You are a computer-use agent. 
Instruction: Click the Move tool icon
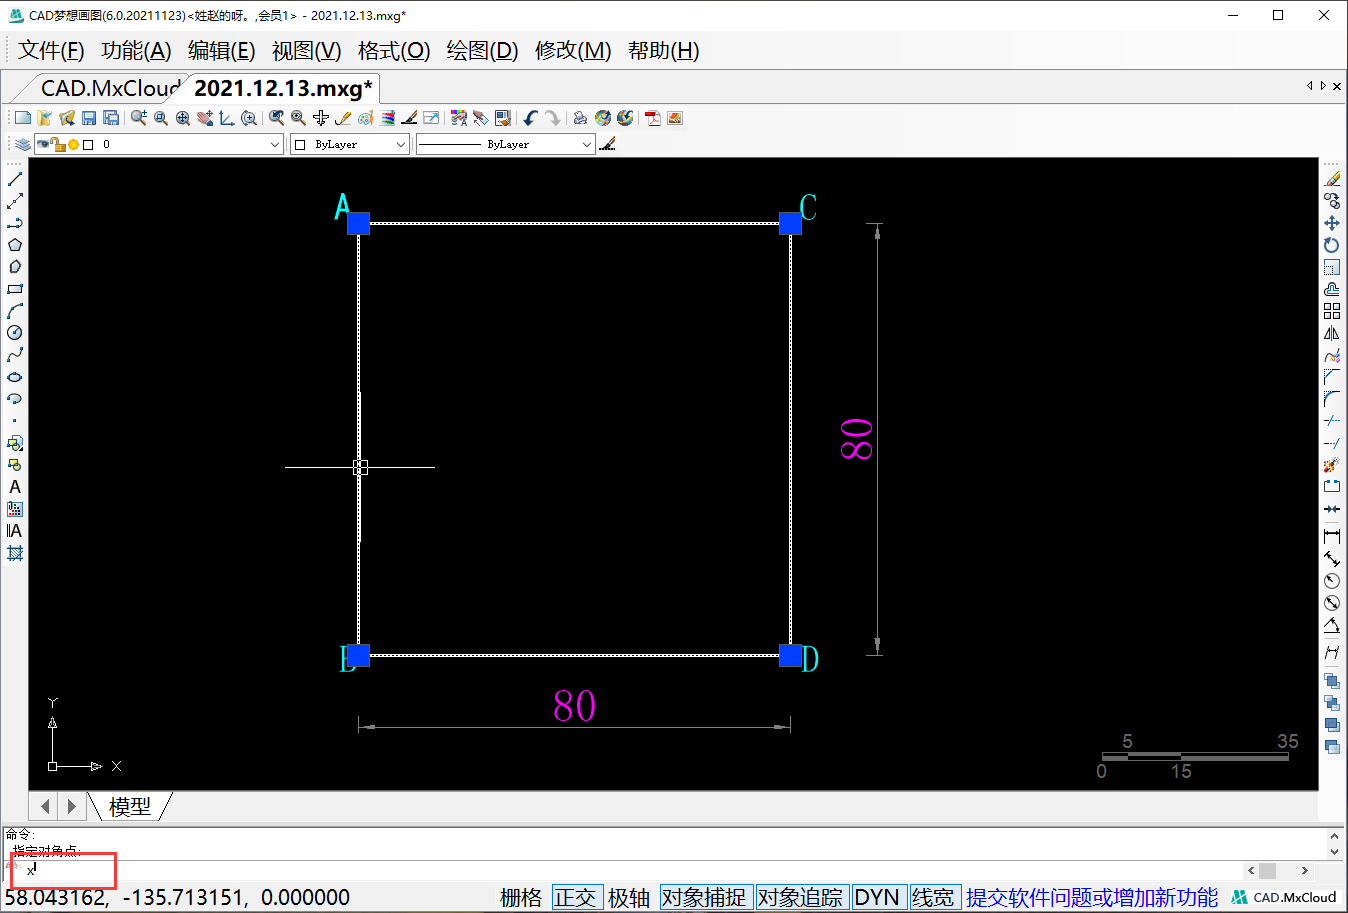(1332, 223)
